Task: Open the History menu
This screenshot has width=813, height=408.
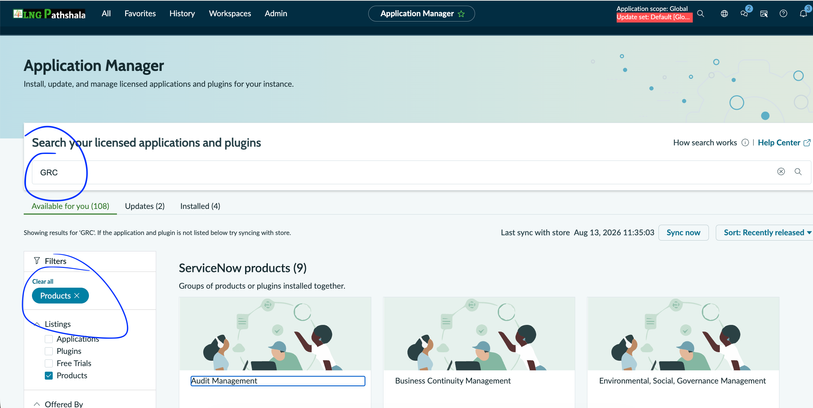Action: click(x=182, y=13)
